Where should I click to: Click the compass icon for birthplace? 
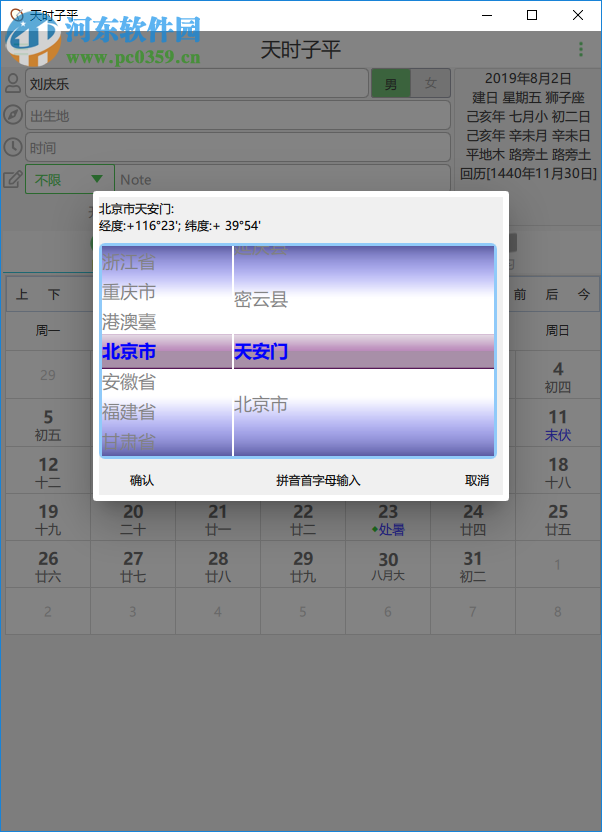pyautogui.click(x=13, y=115)
